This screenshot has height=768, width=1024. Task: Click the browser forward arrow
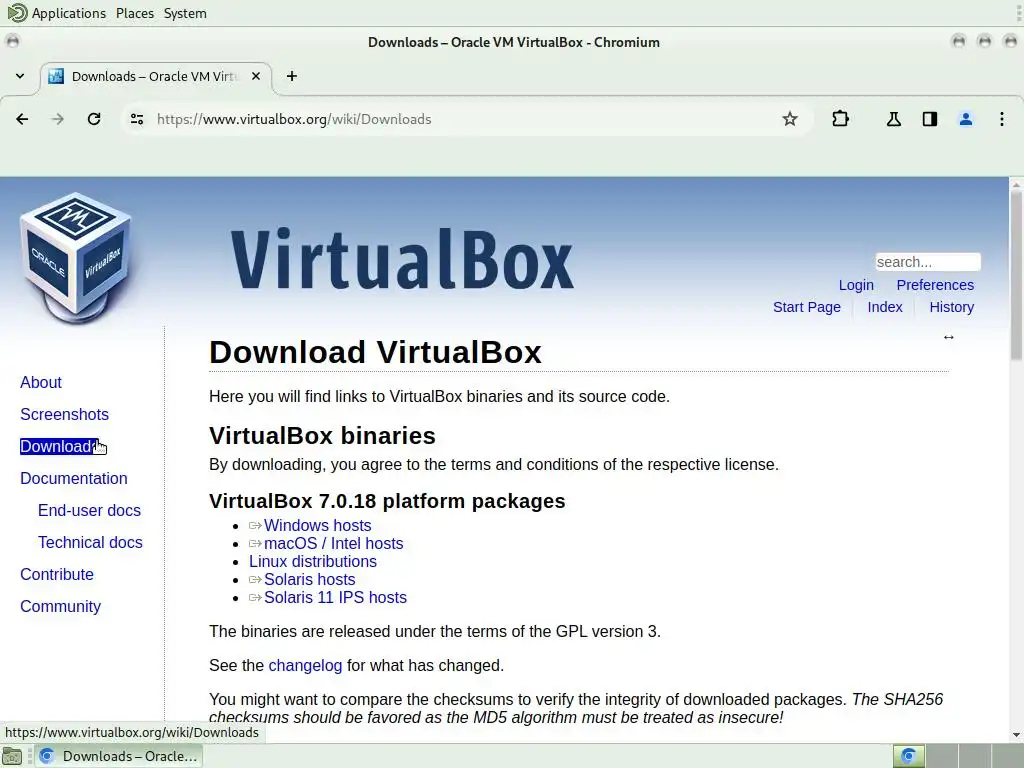58,119
